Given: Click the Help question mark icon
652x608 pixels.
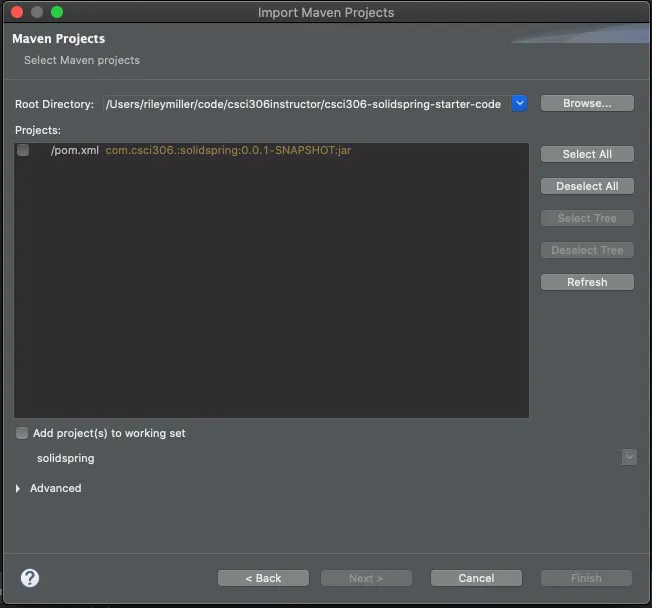Looking at the screenshot, I should click(x=30, y=577).
